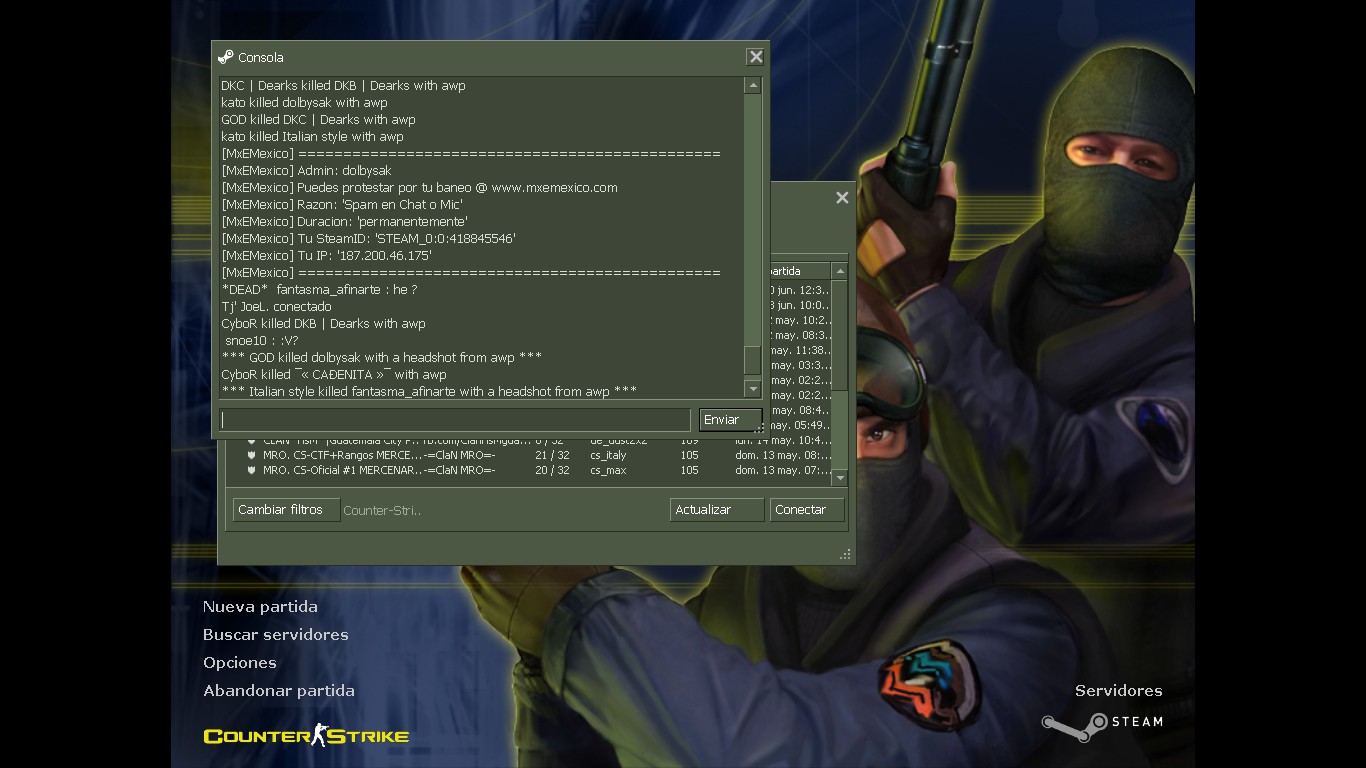Click the cs_max map cell

pos(608,470)
